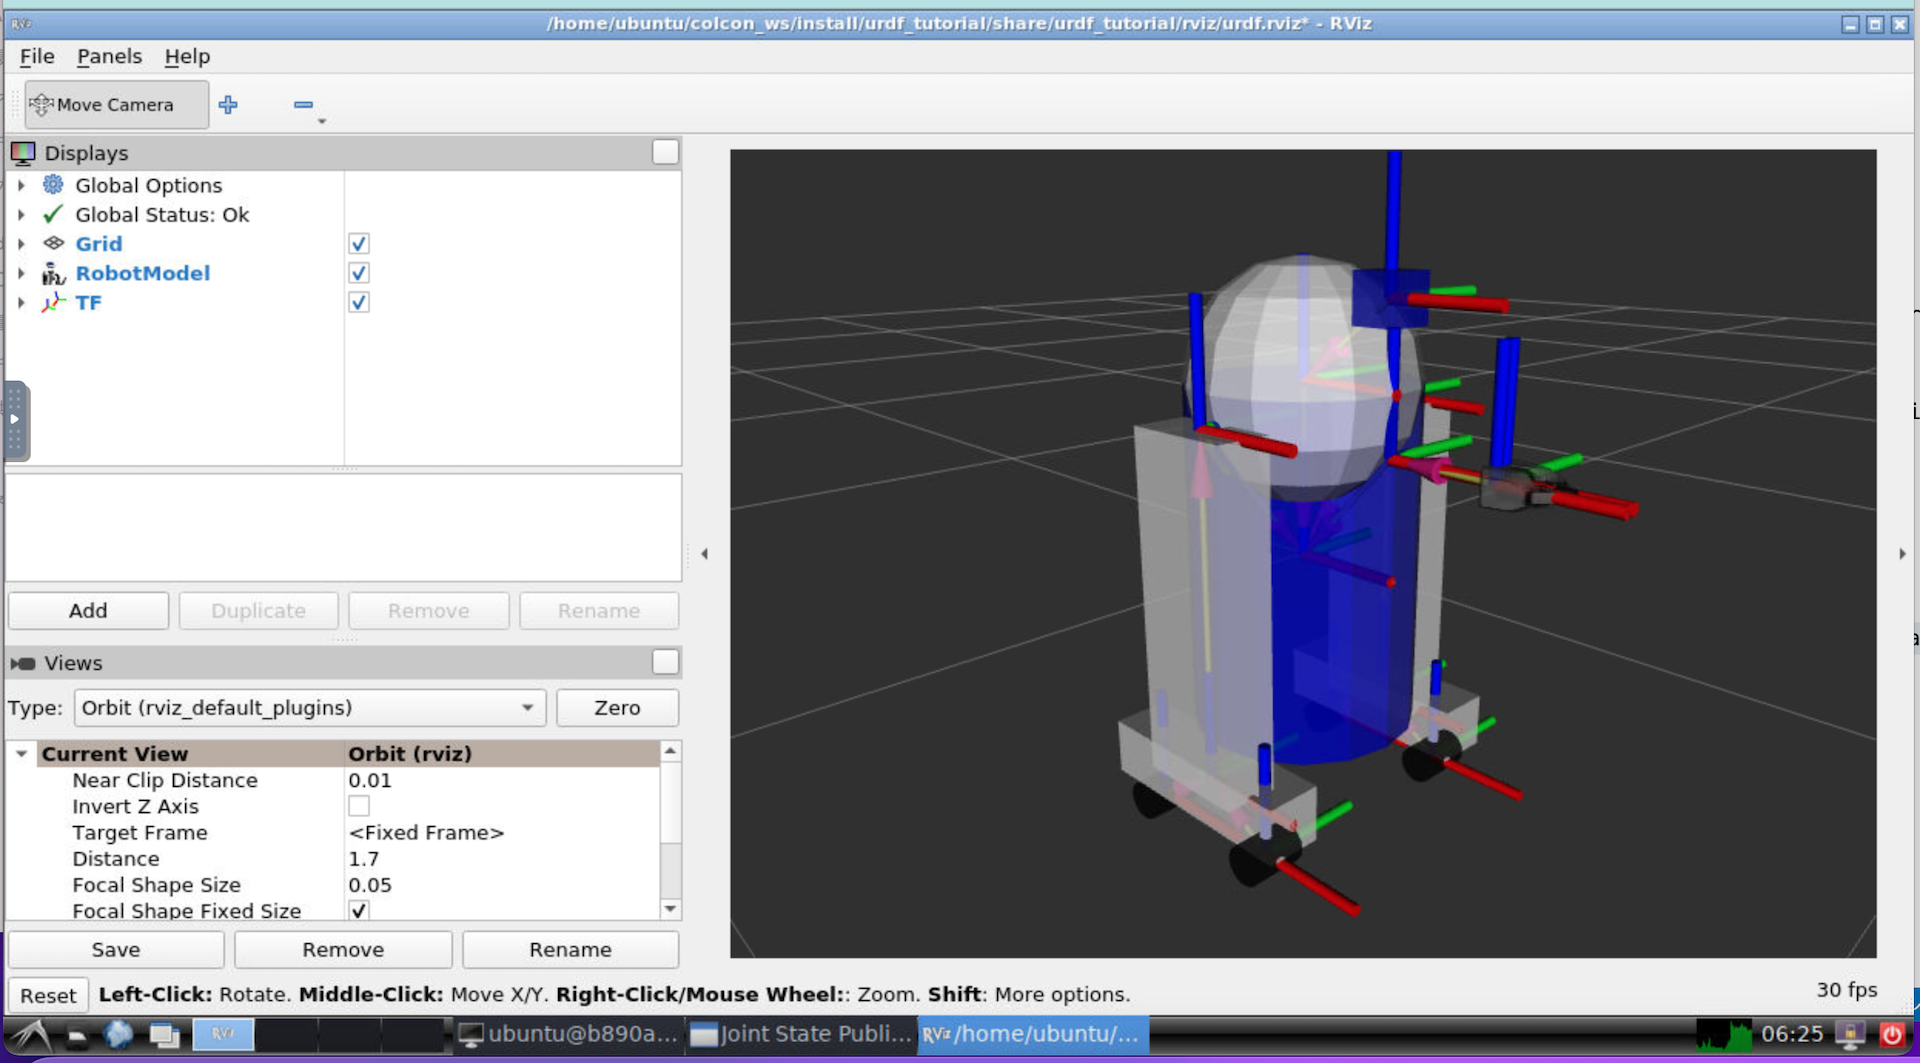Enable the Invert Z Axis checkbox

point(359,806)
